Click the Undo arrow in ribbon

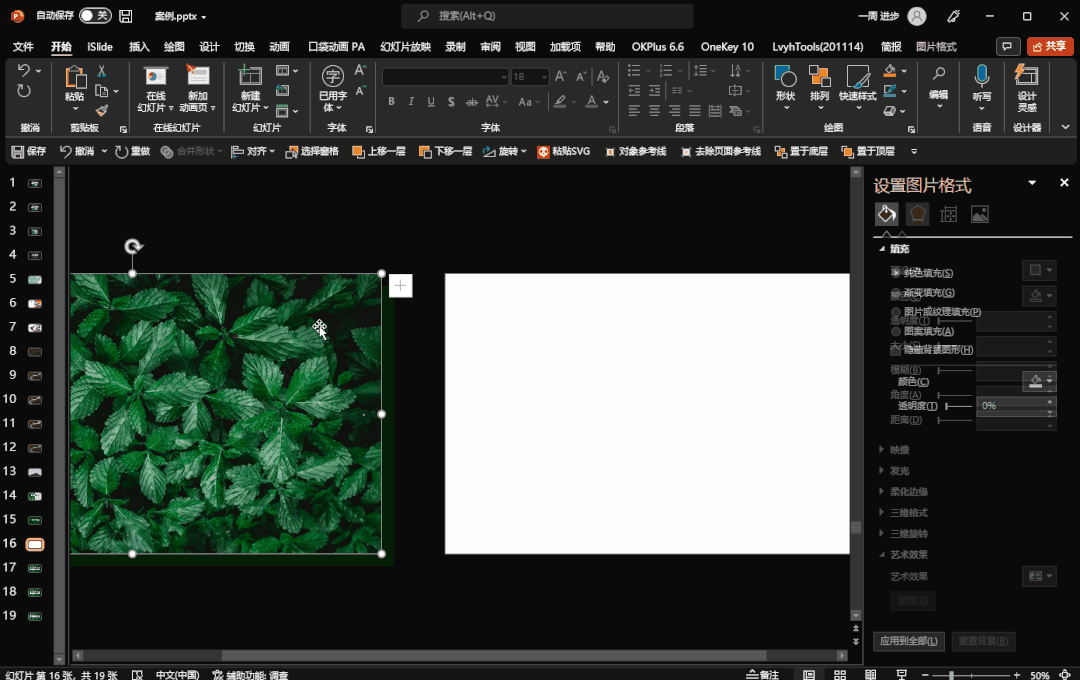click(x=23, y=70)
